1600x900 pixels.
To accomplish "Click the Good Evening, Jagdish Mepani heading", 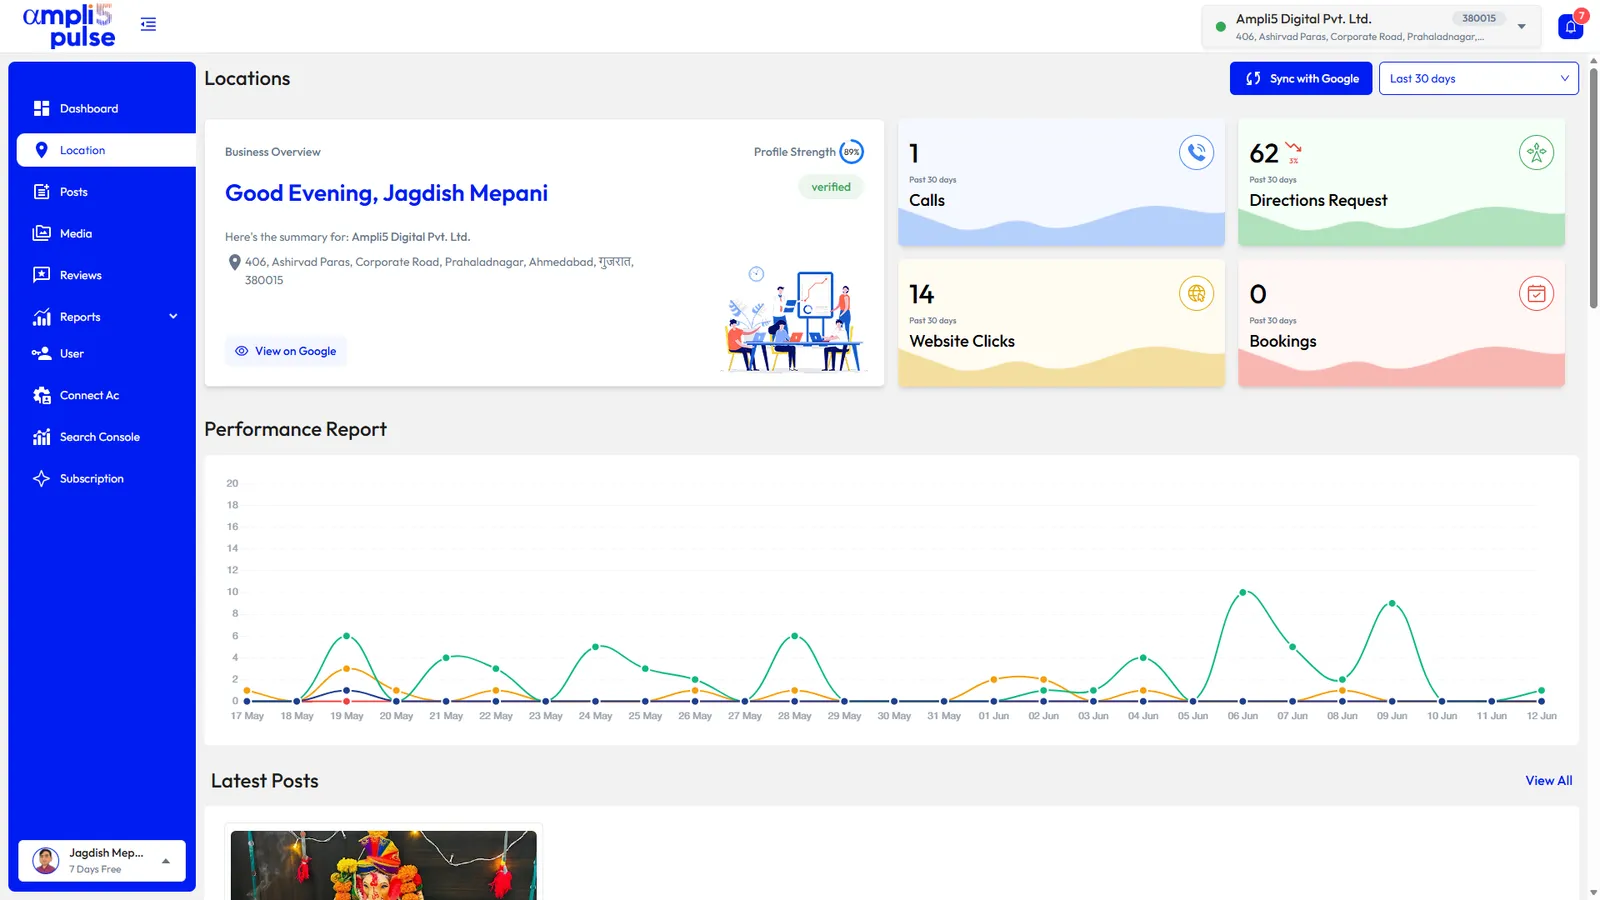I will tap(386, 193).
